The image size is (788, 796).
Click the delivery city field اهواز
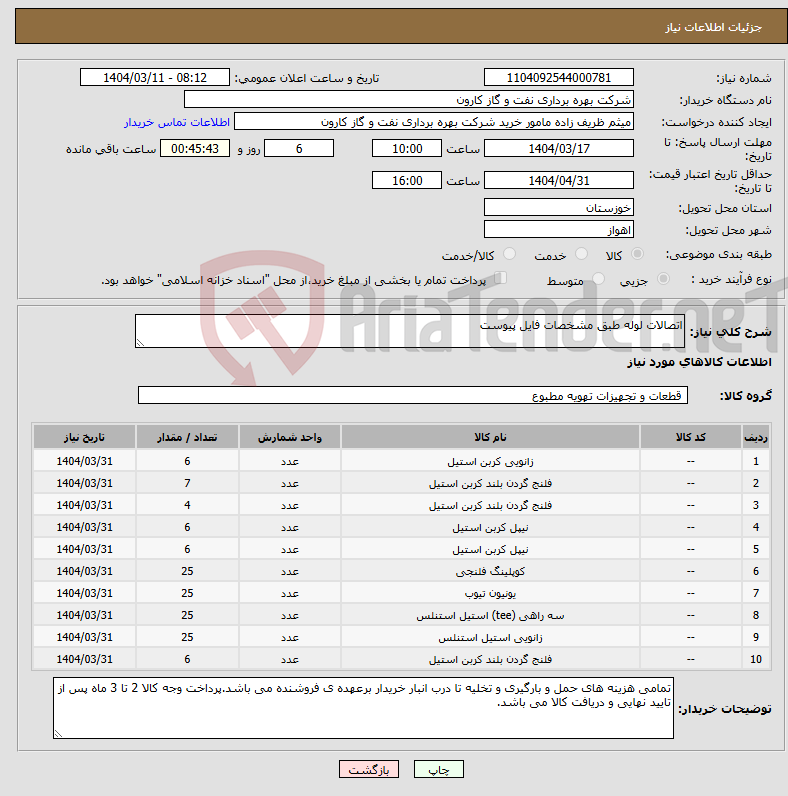click(559, 229)
